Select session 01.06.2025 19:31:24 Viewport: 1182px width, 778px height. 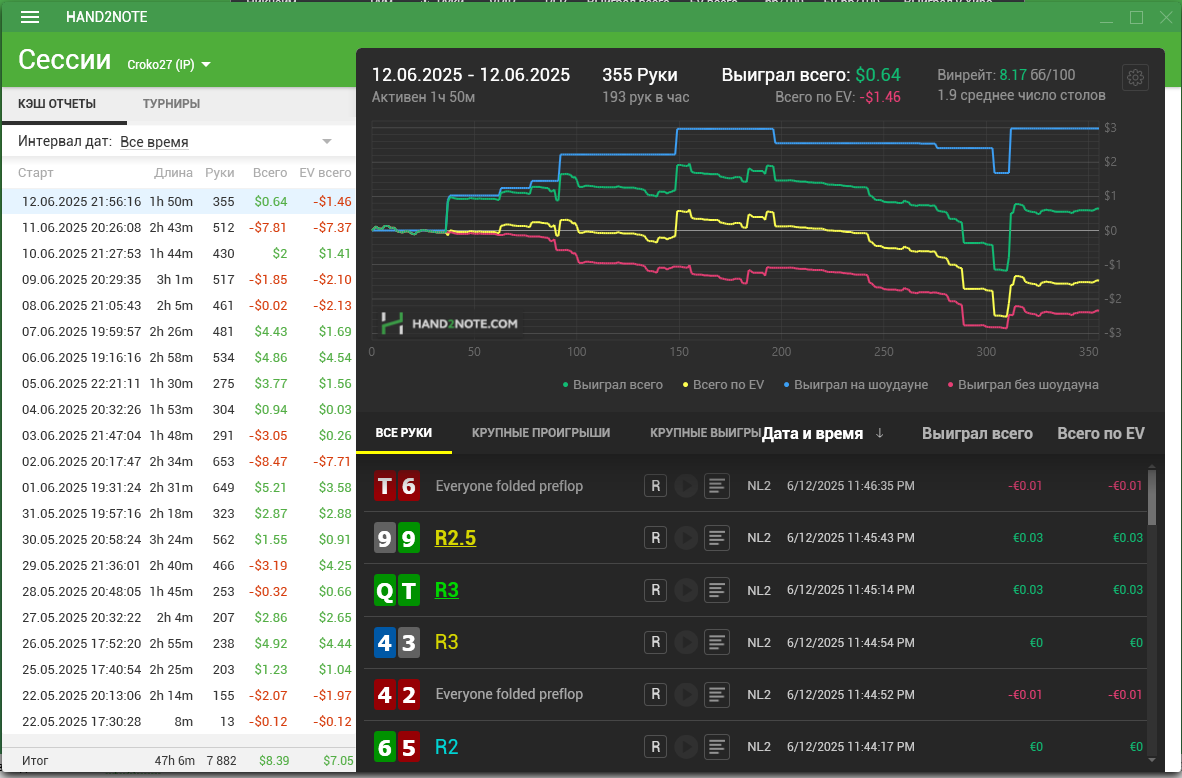(x=179, y=488)
